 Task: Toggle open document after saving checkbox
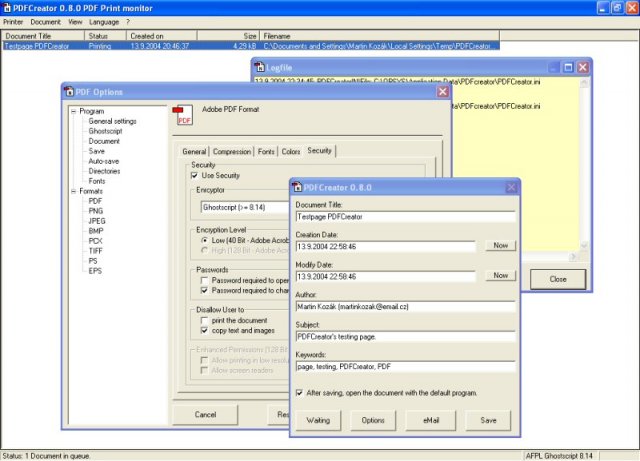tap(299, 393)
